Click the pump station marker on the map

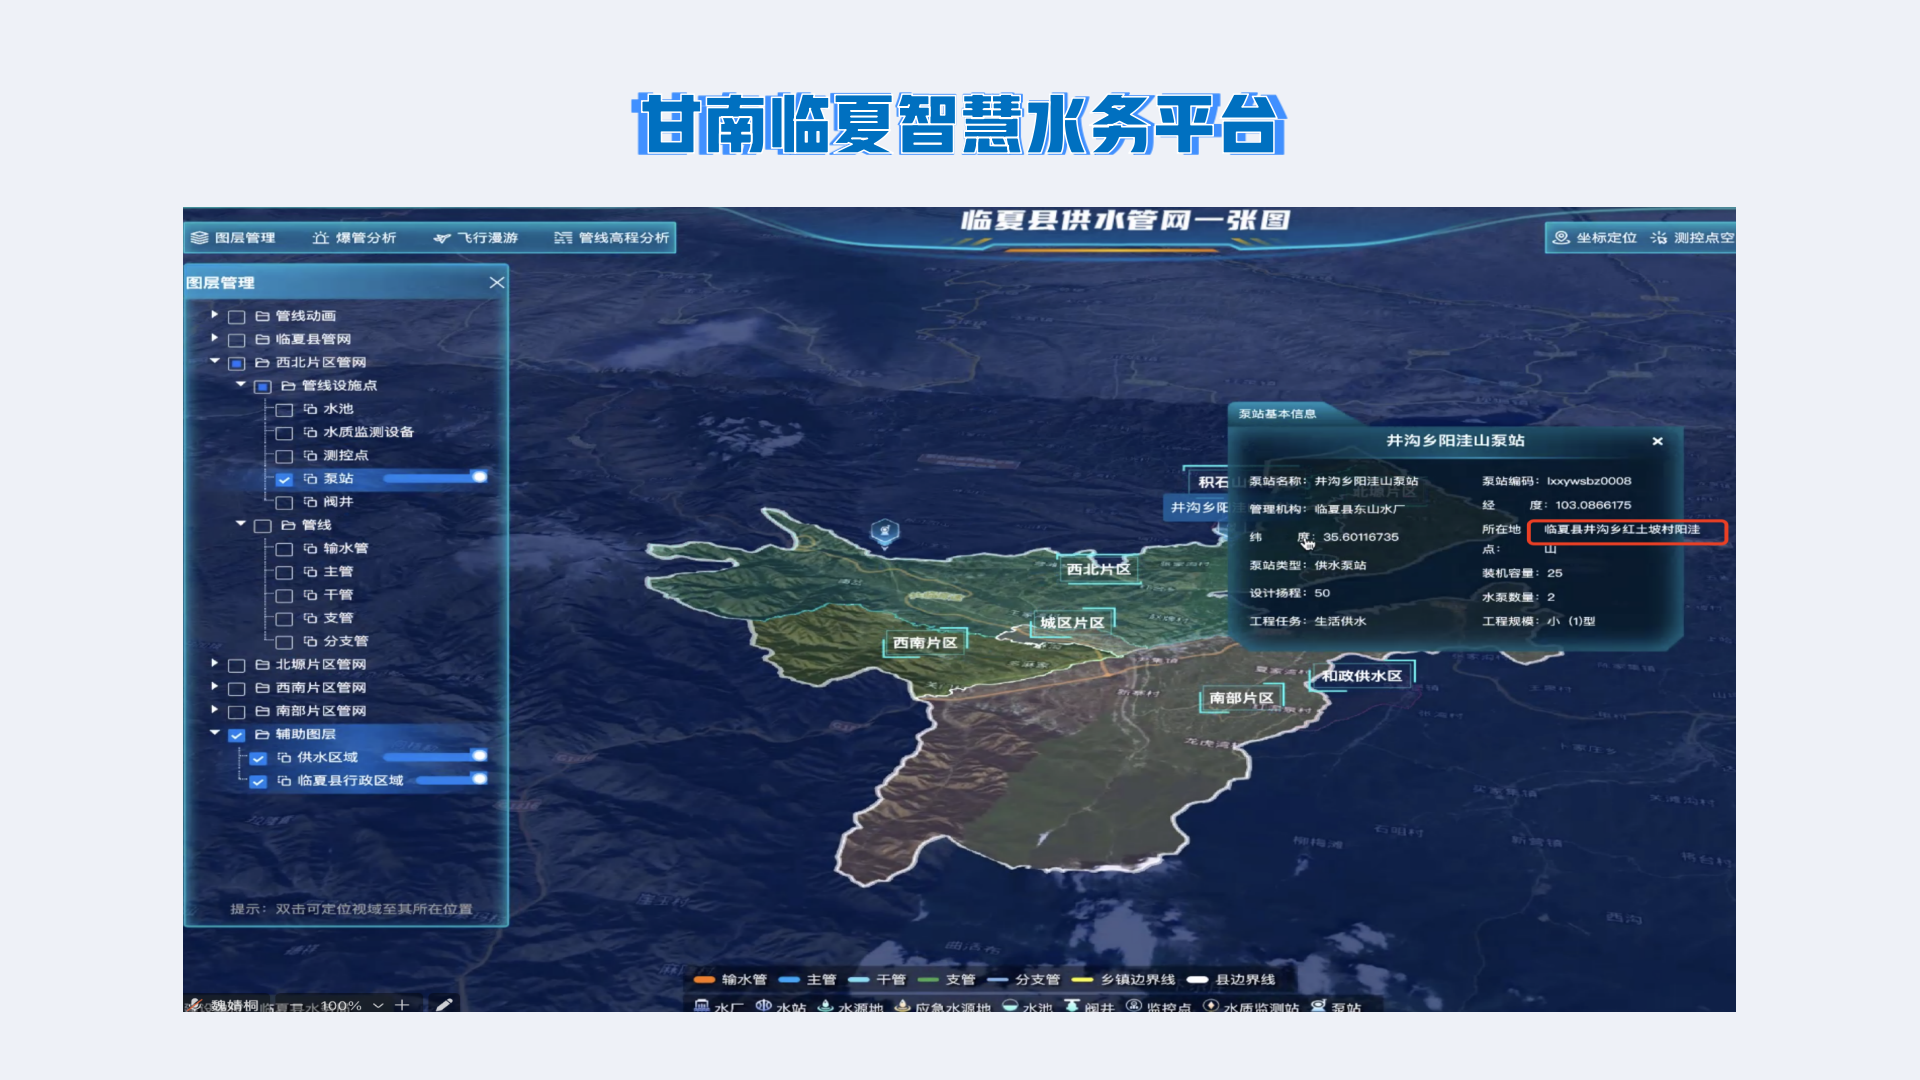(x=884, y=532)
